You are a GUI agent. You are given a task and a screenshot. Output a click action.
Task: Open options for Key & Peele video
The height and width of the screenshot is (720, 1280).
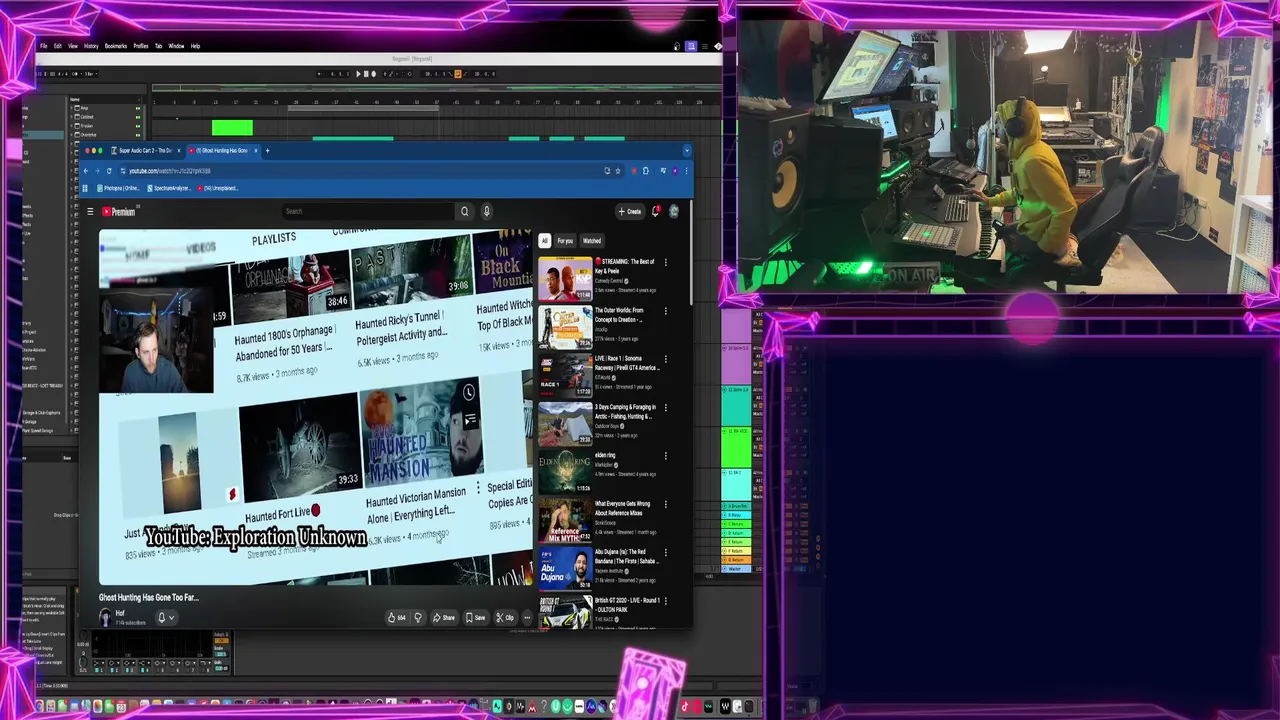(x=666, y=262)
